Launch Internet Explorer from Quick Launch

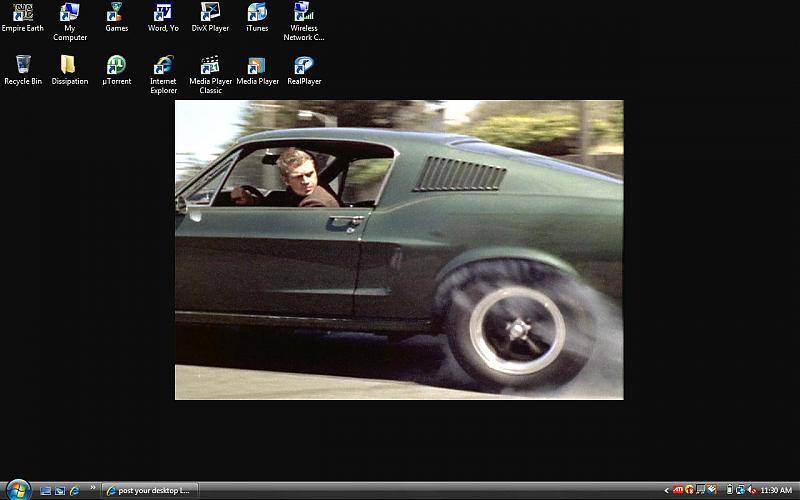(74, 491)
